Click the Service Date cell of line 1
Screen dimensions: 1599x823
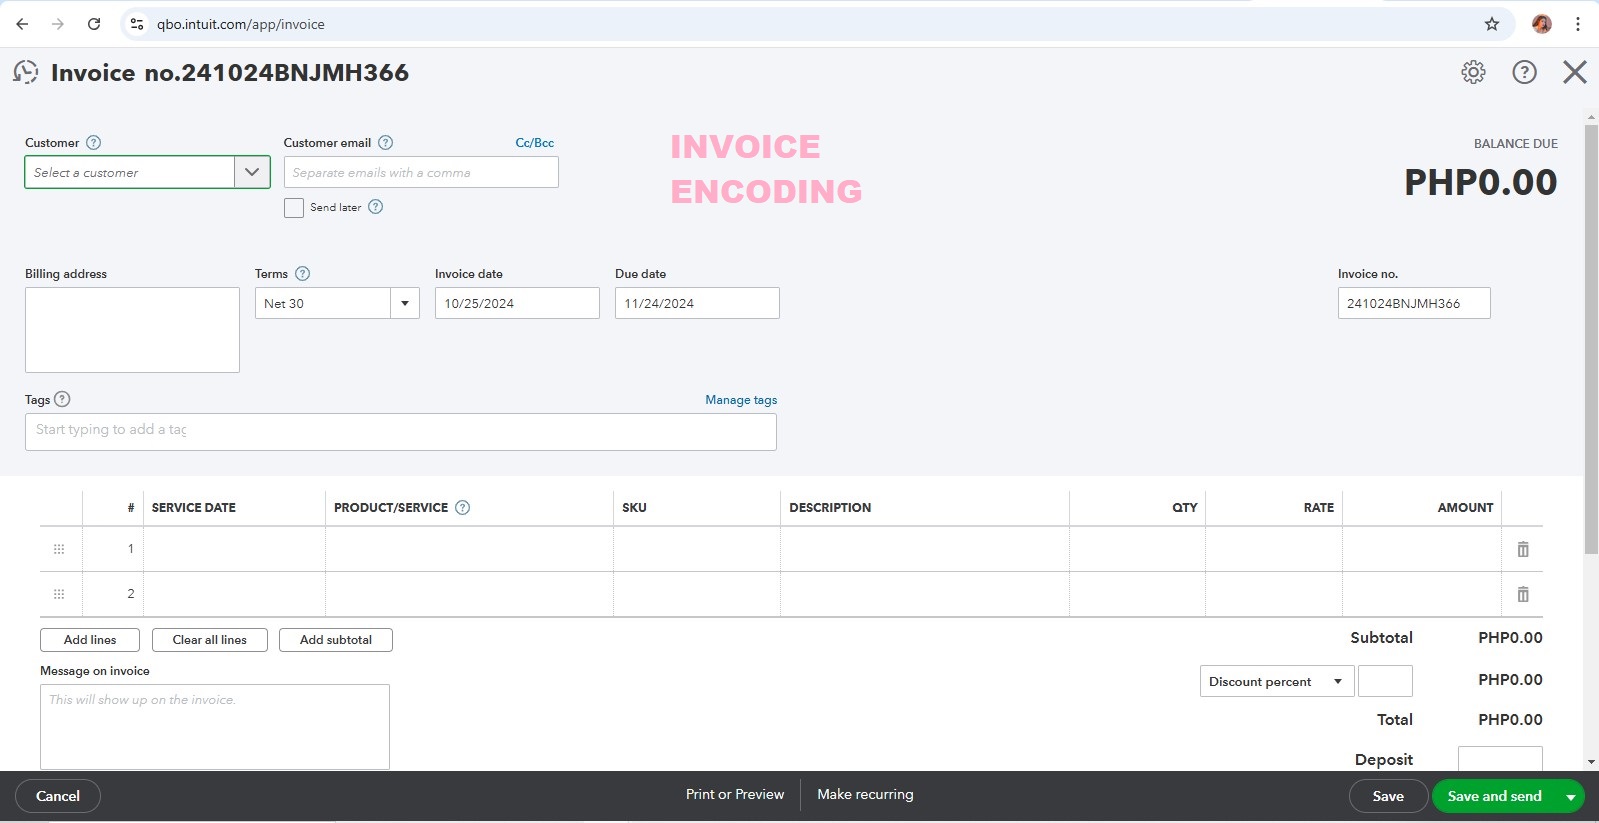click(234, 549)
